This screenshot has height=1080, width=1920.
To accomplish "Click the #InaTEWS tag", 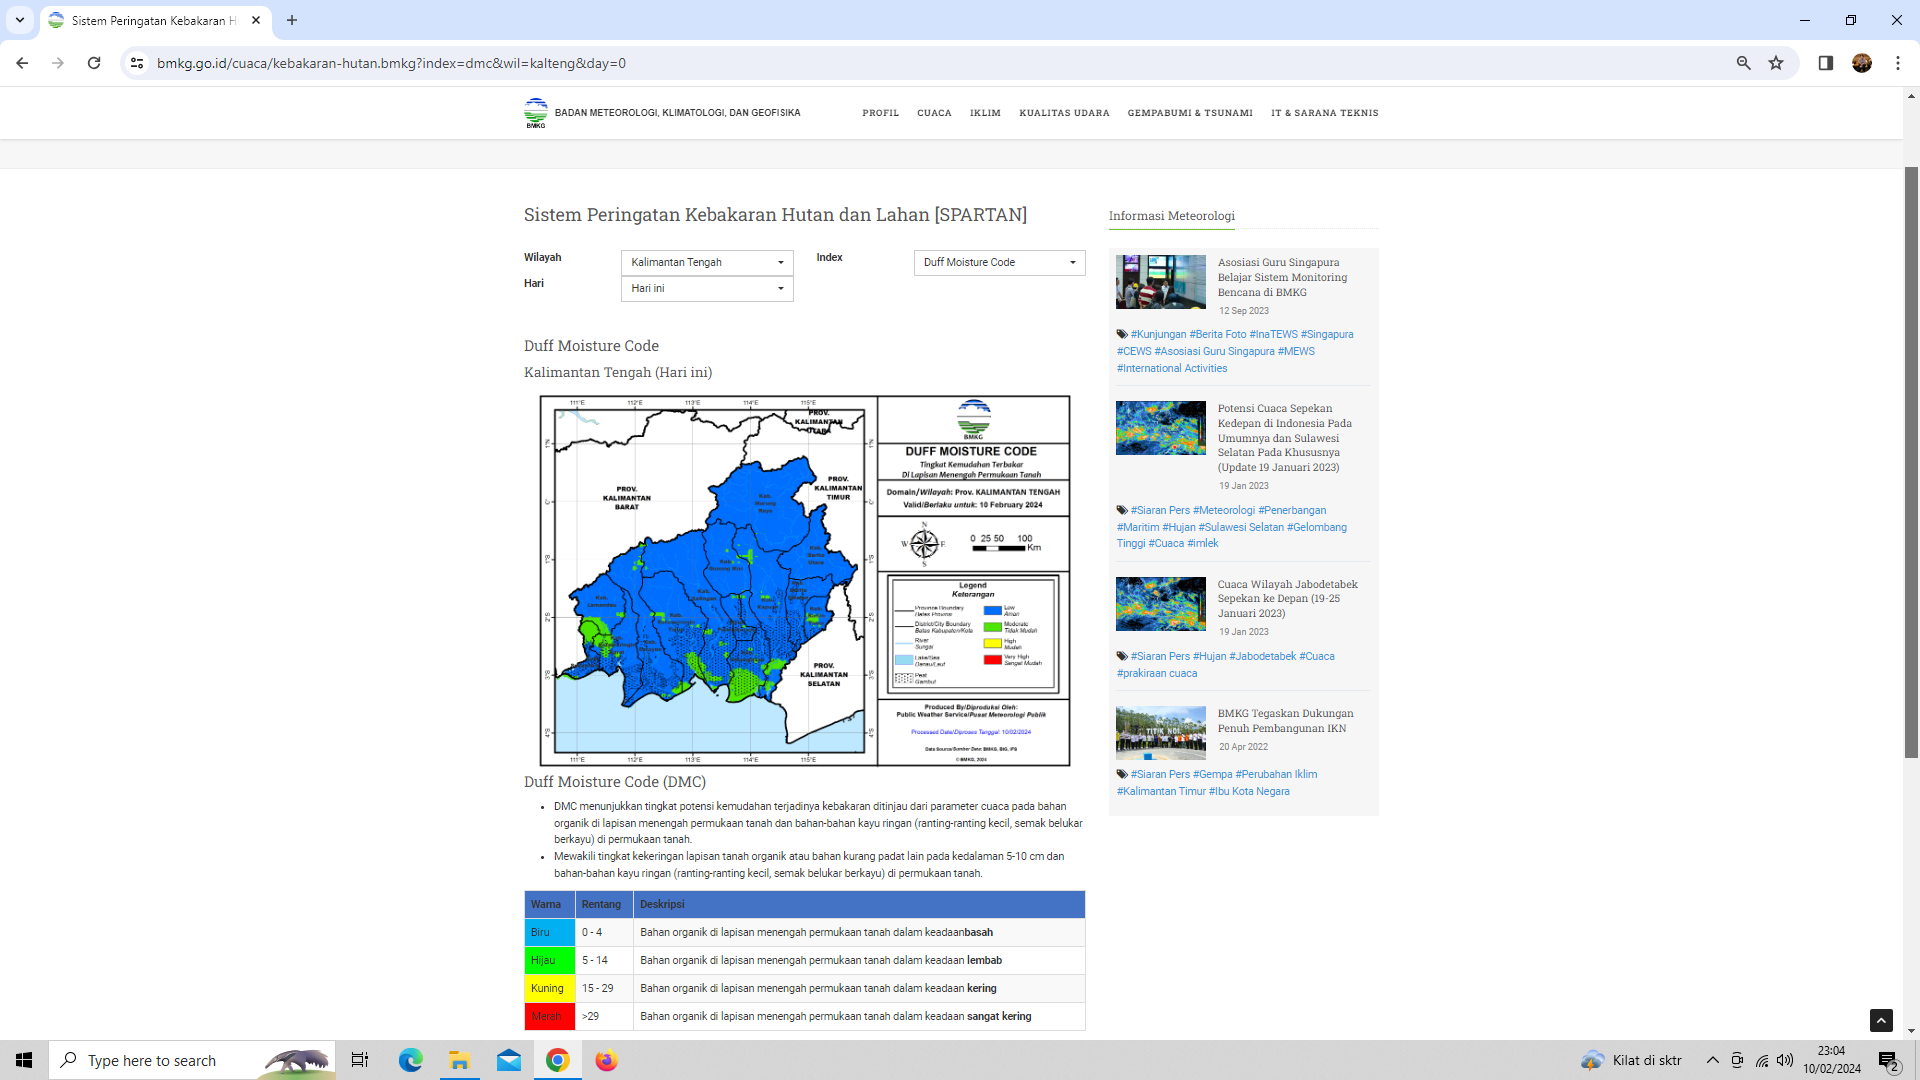I will click(1273, 334).
